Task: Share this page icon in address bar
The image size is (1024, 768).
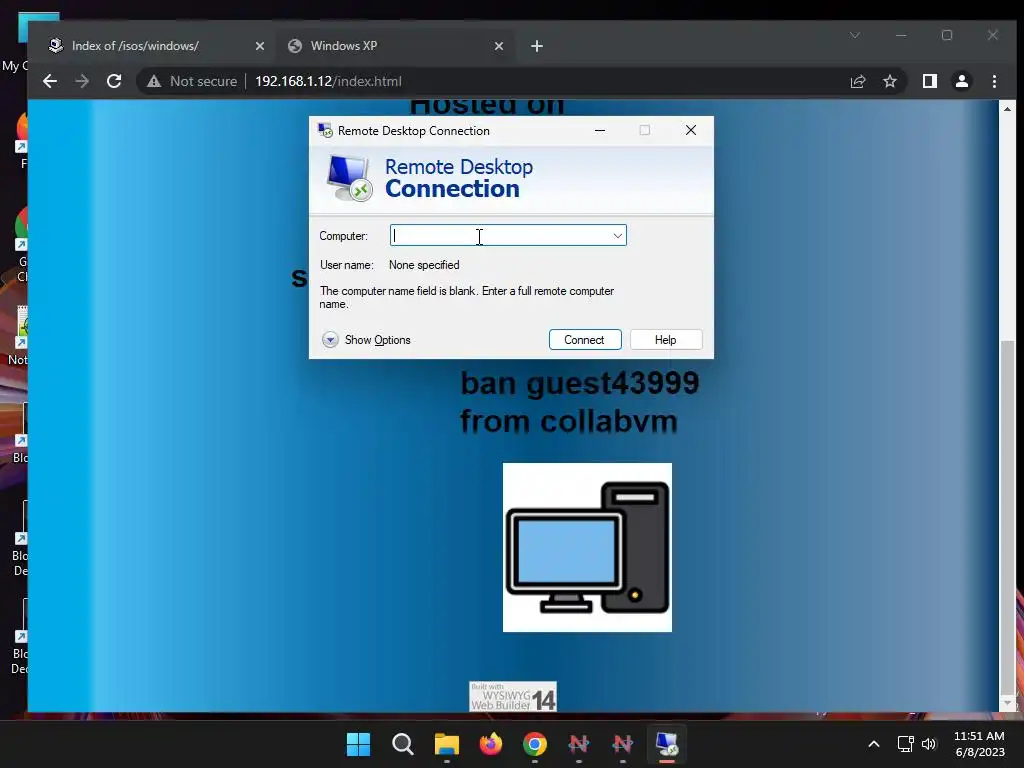Action: coord(857,81)
